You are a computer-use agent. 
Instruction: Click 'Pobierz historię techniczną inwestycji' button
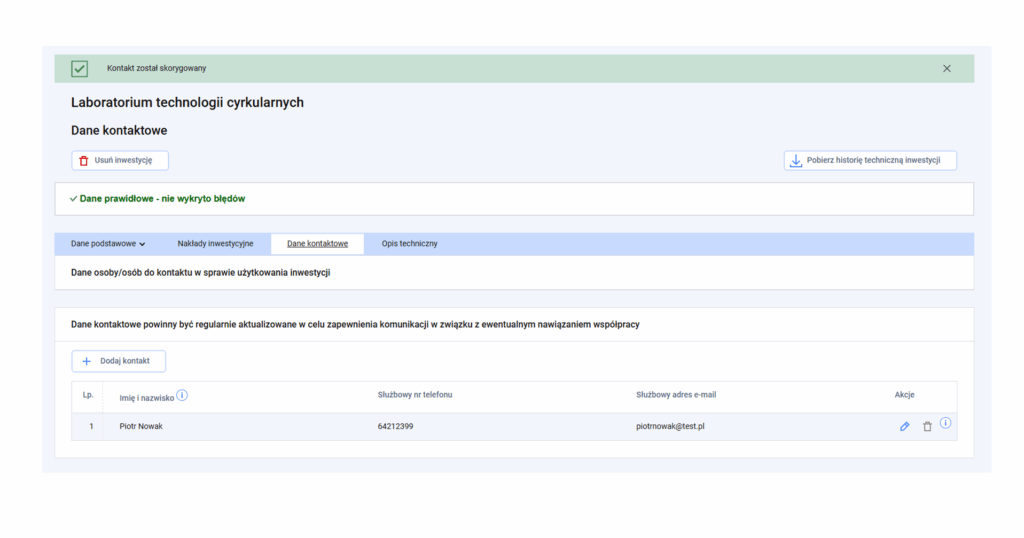pyautogui.click(x=870, y=161)
